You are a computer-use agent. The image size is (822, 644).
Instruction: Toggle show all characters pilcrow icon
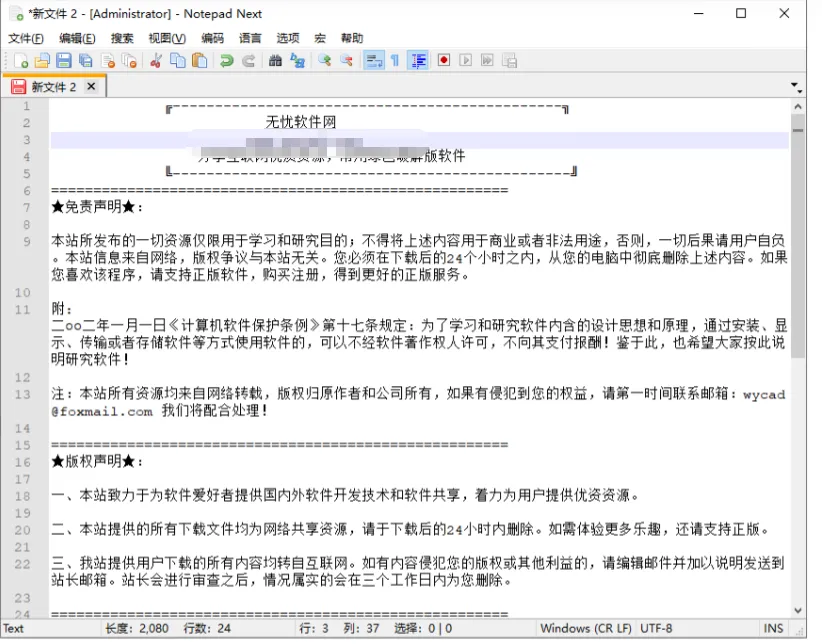pos(395,61)
